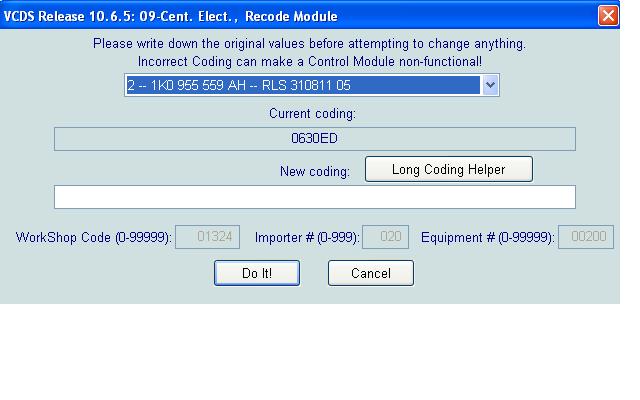
Task: Click the Importer # field 020
Action: coord(385,237)
